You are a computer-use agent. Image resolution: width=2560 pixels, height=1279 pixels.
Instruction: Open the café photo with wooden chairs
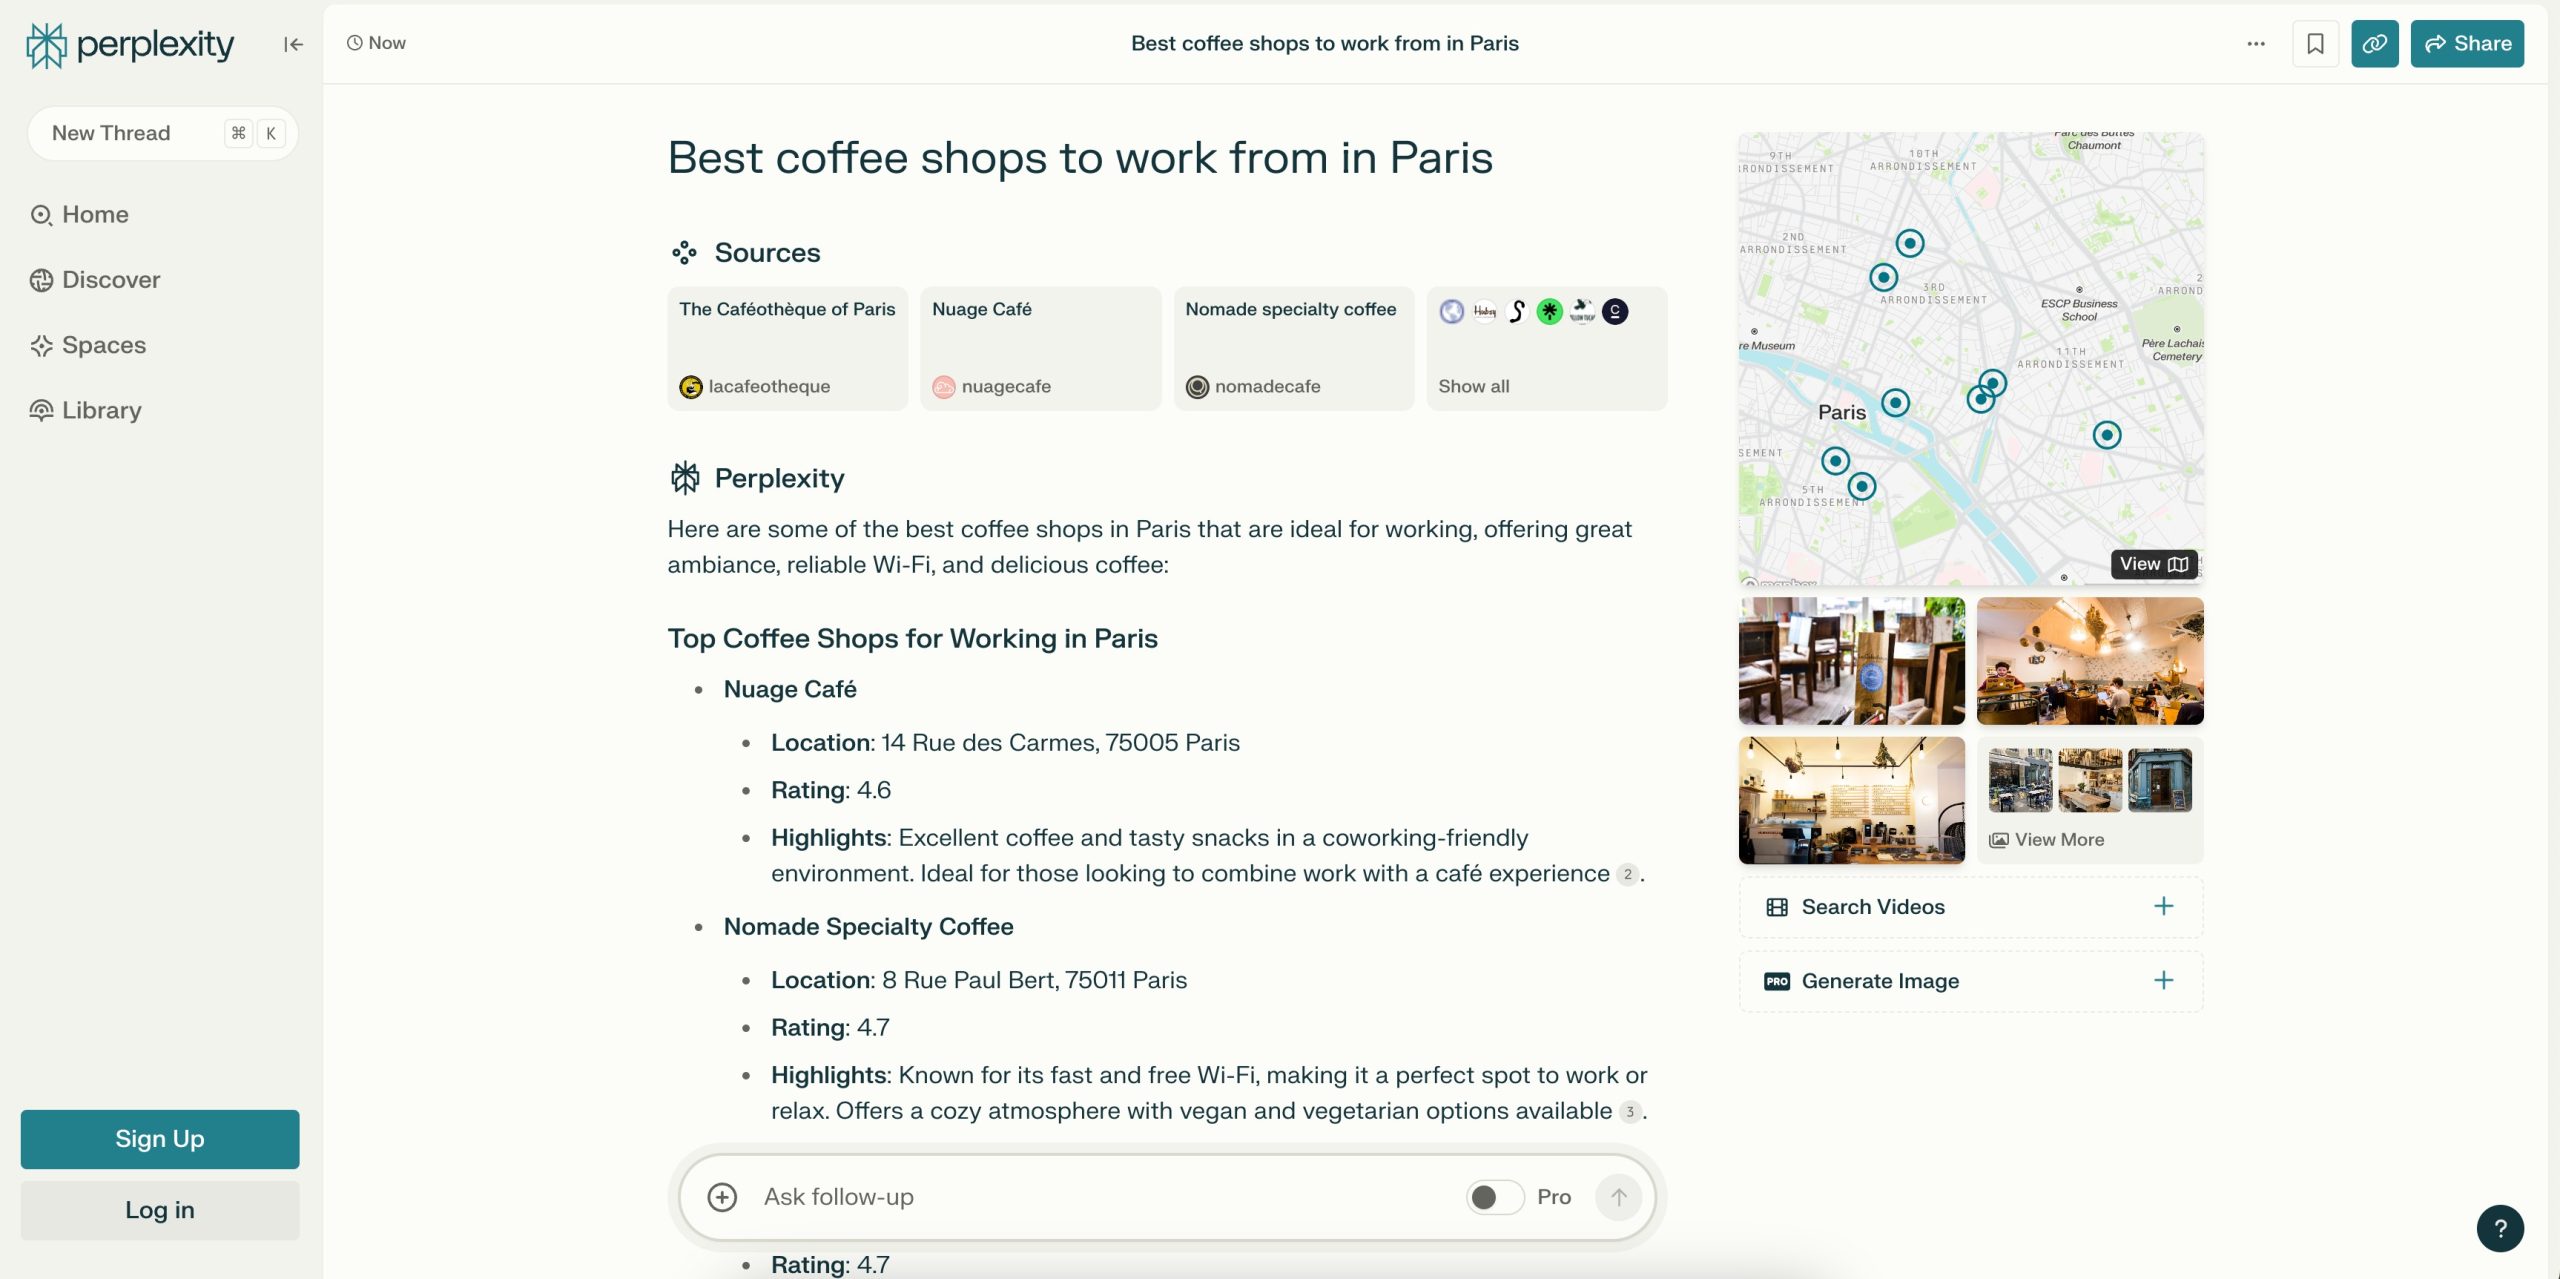[1852, 661]
